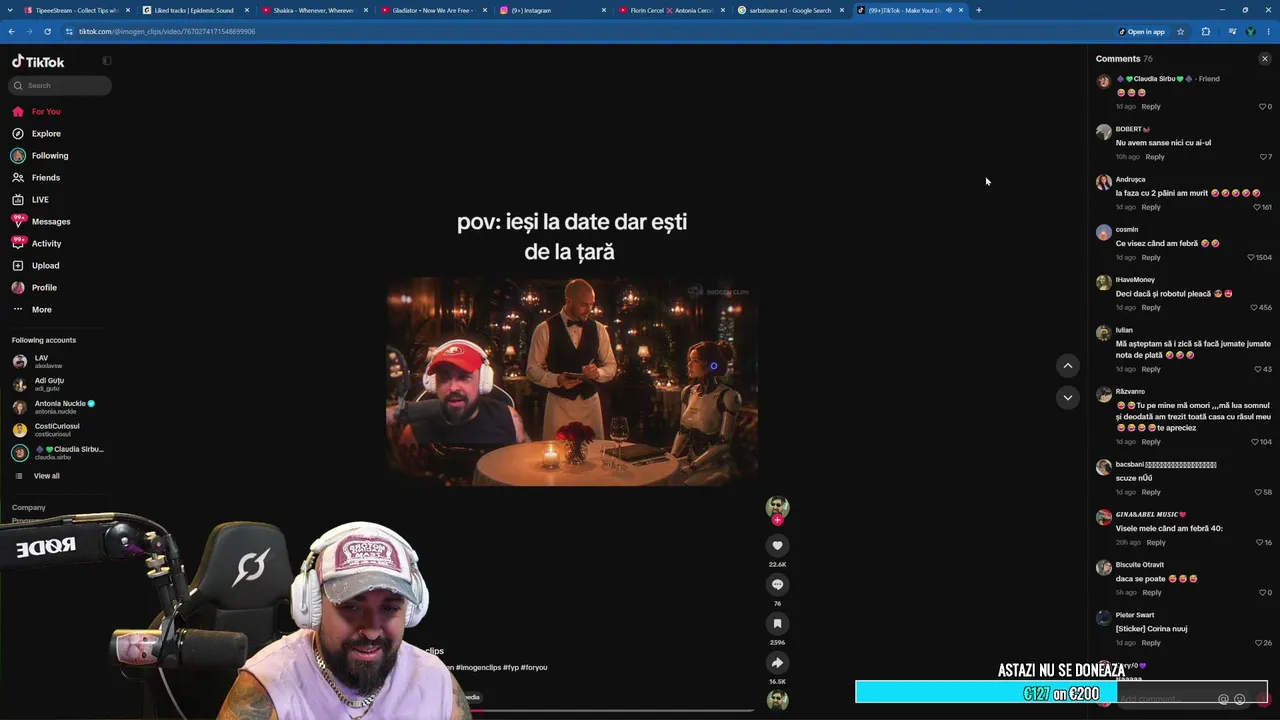The image size is (1280, 720).
Task: Open a new browser tab
Action: pyautogui.click(x=979, y=10)
